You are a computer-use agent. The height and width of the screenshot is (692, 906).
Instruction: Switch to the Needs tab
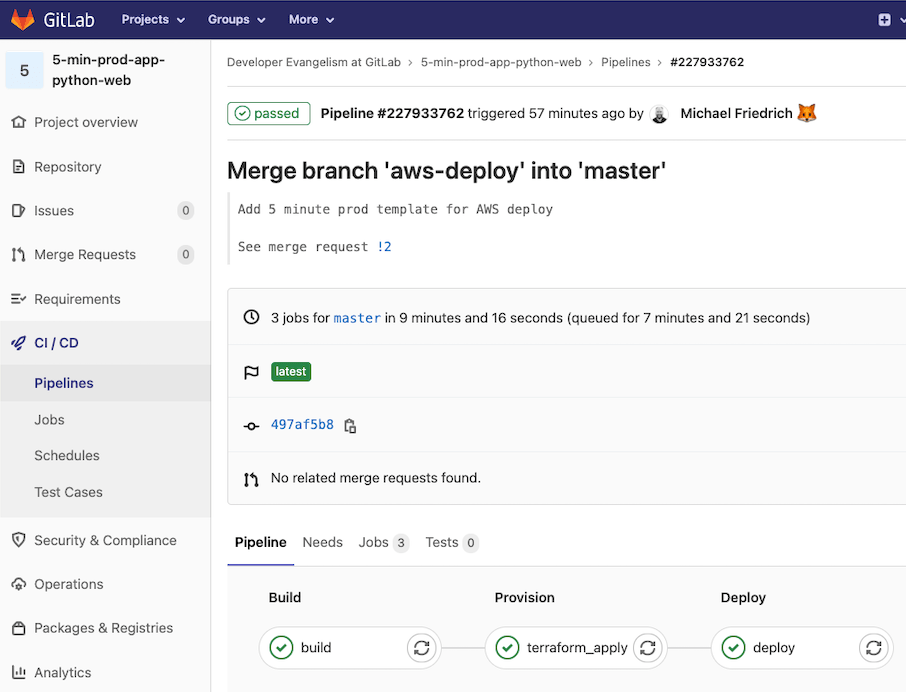coord(322,542)
